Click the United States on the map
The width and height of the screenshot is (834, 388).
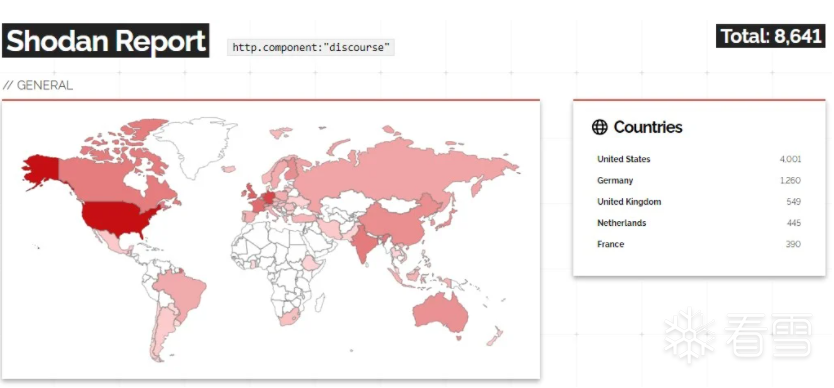point(118,218)
